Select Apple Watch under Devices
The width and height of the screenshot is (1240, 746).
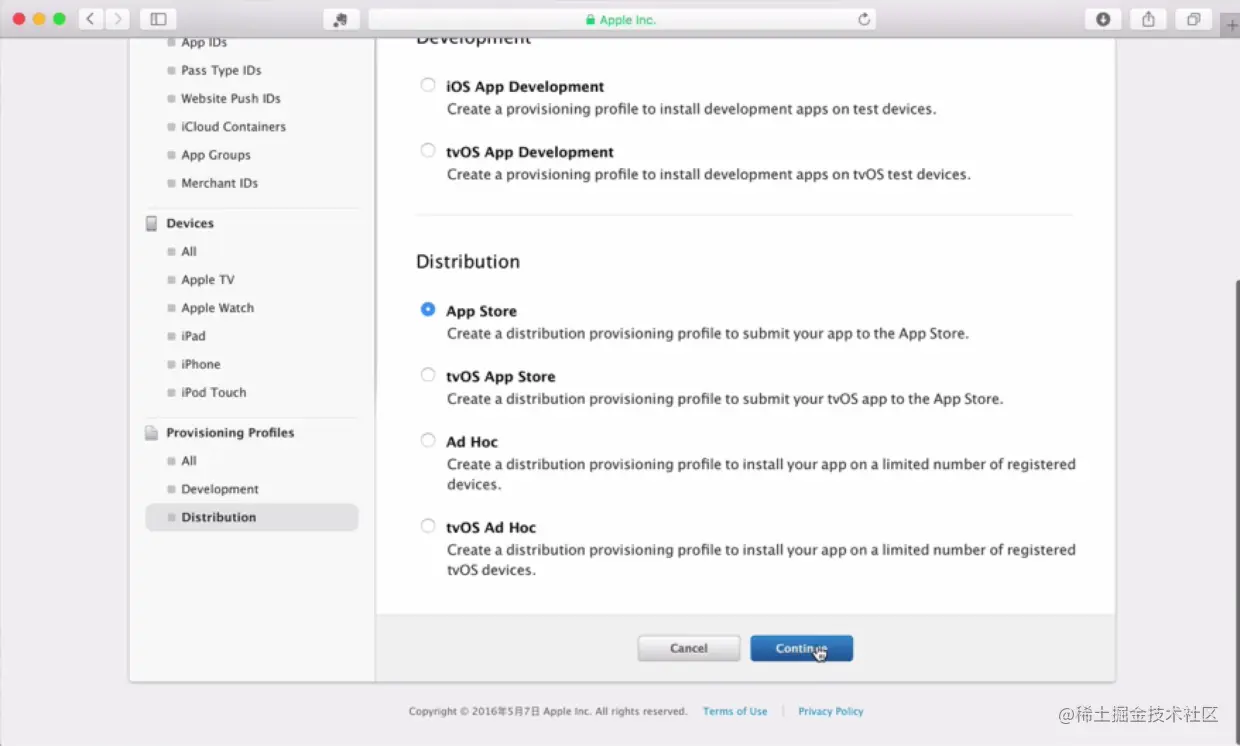tap(218, 307)
